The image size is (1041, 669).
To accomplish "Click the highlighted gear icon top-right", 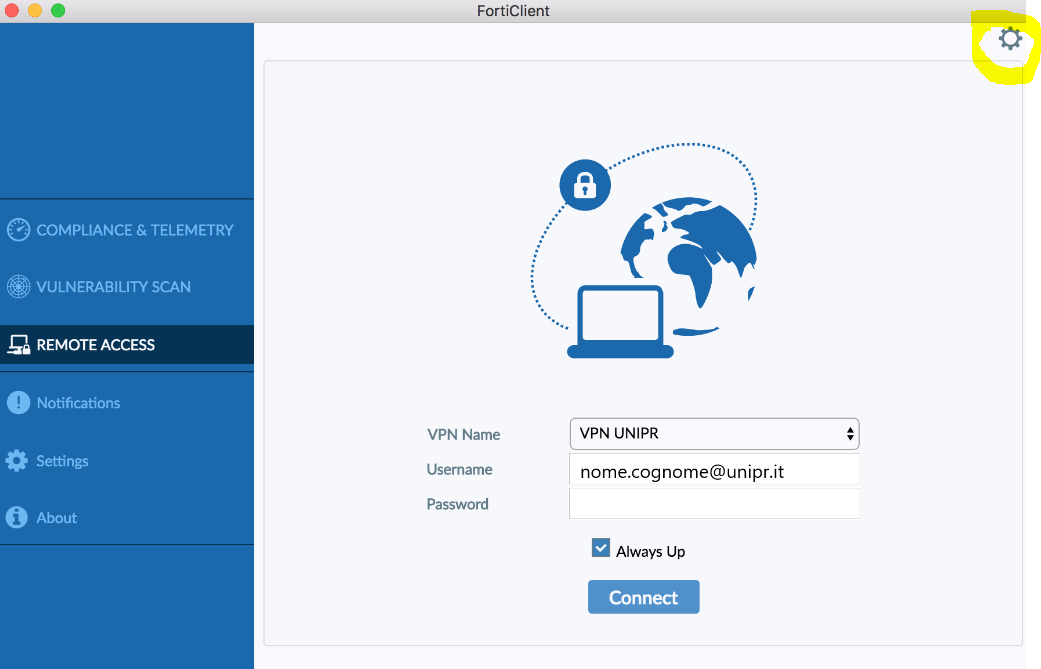I will 1010,40.
